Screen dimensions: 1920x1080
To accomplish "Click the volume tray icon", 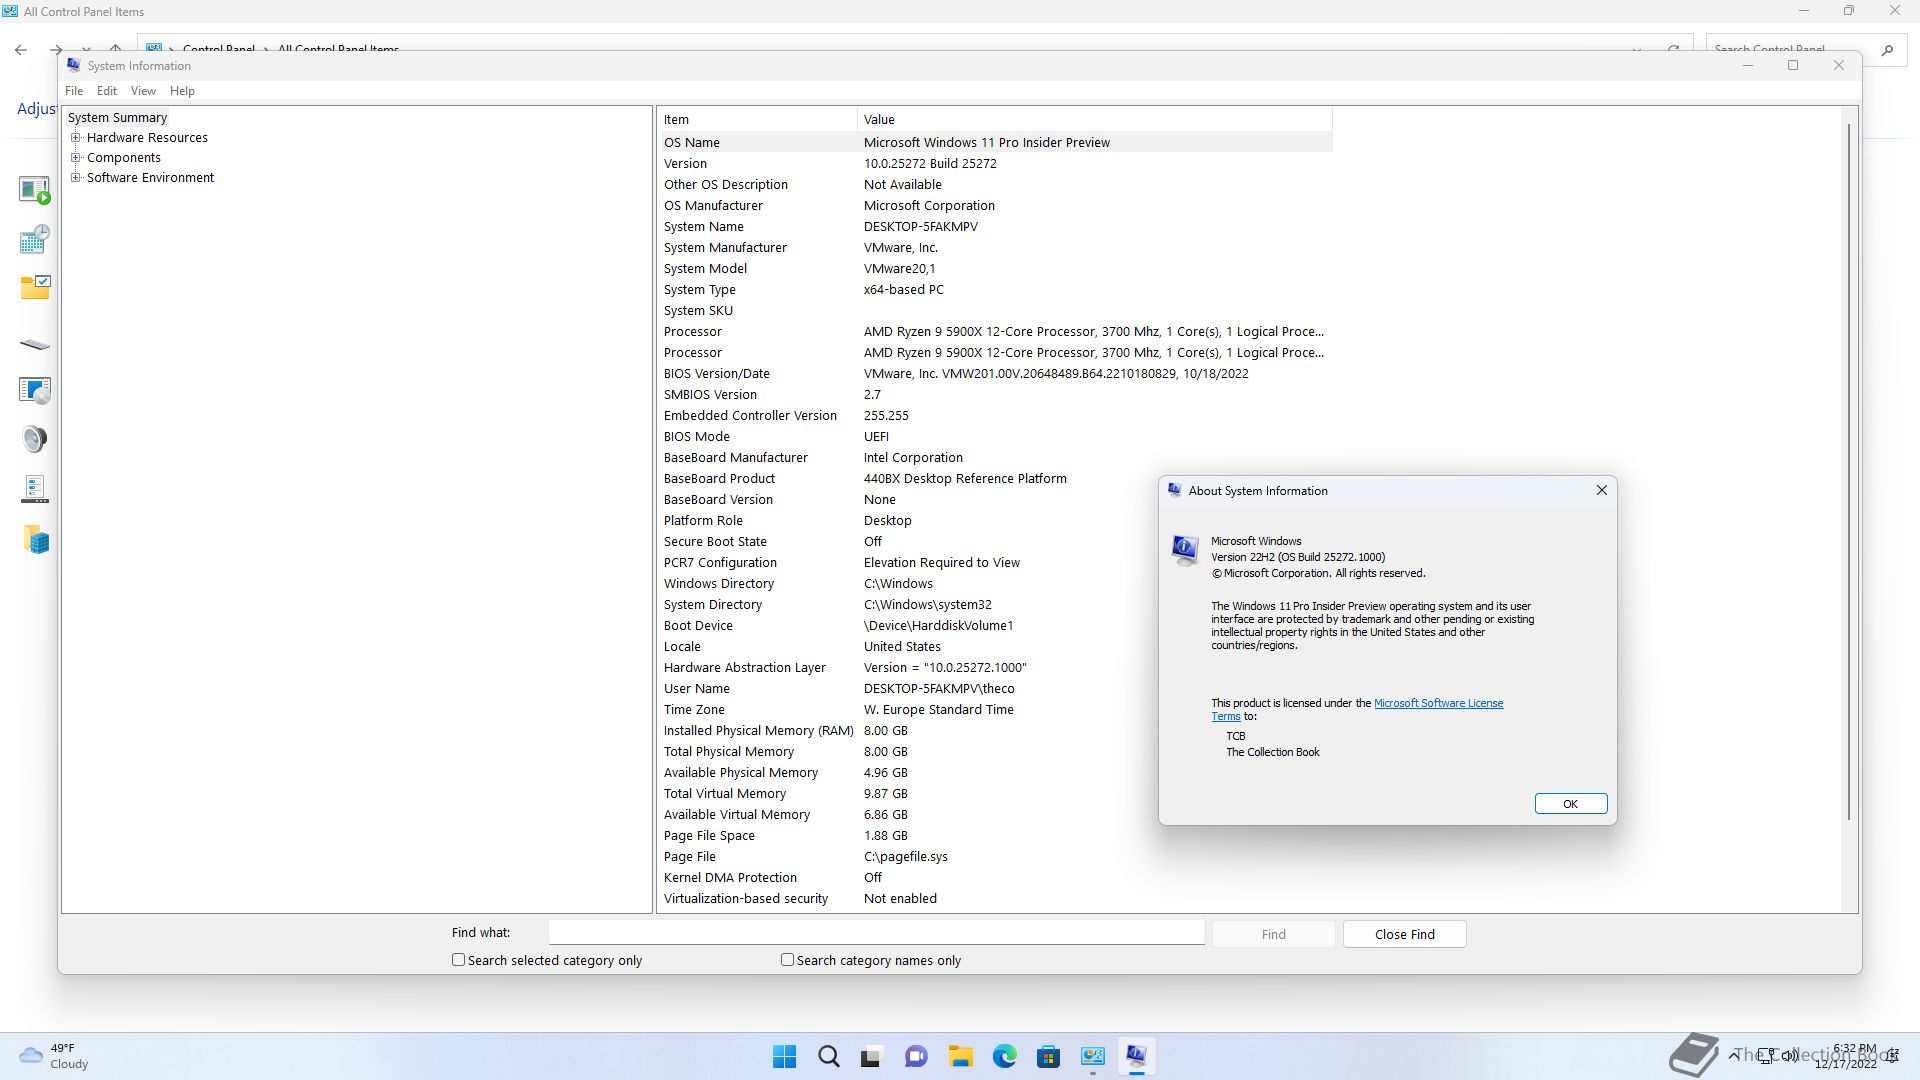I will coord(1790,1055).
